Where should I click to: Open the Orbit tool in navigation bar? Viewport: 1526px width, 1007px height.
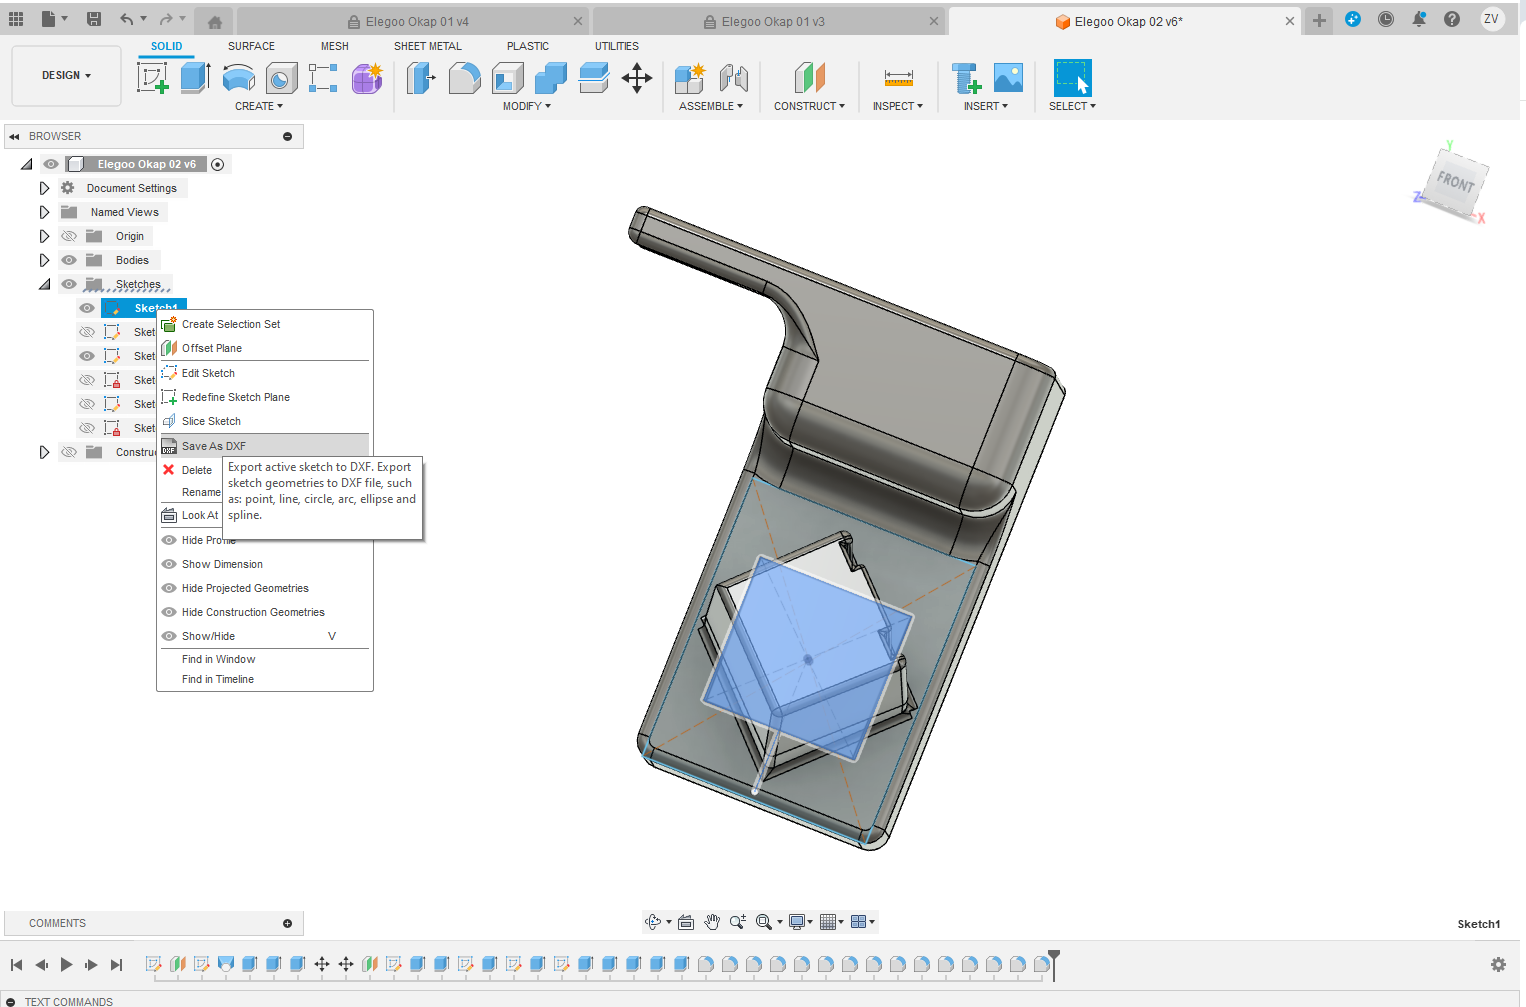click(x=653, y=922)
